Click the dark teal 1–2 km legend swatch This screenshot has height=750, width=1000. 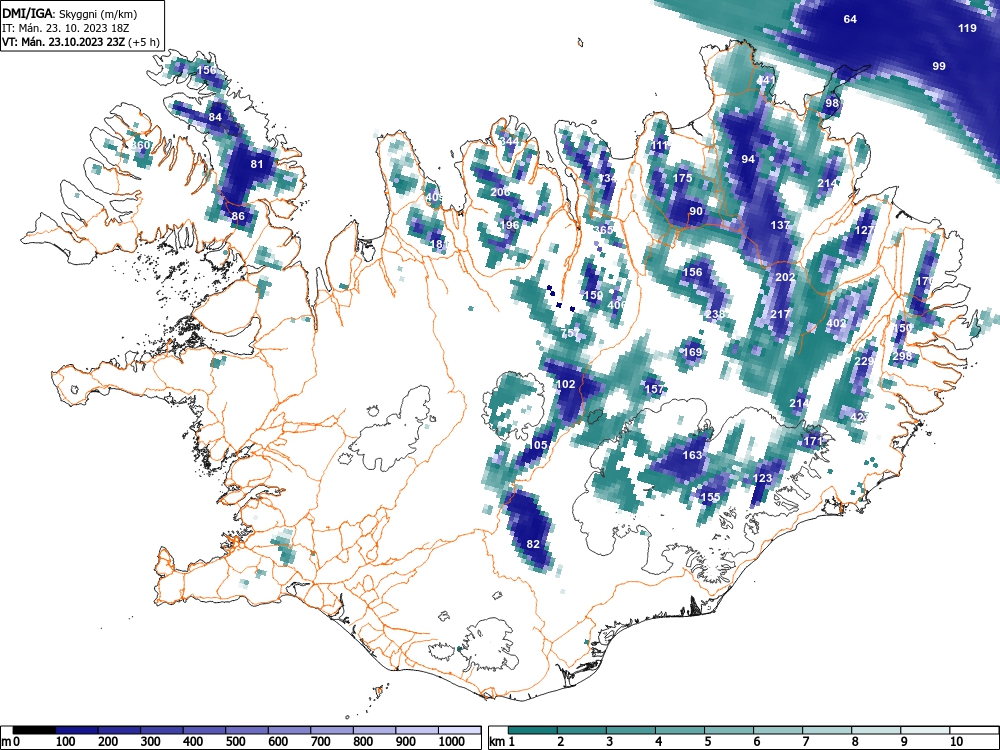pyautogui.click(x=533, y=730)
